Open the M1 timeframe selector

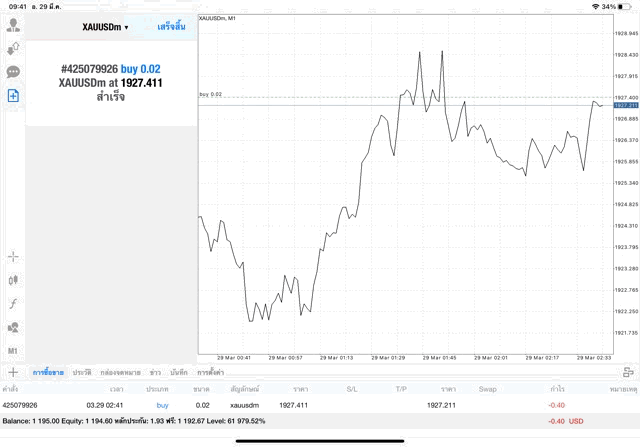[x=13, y=351]
